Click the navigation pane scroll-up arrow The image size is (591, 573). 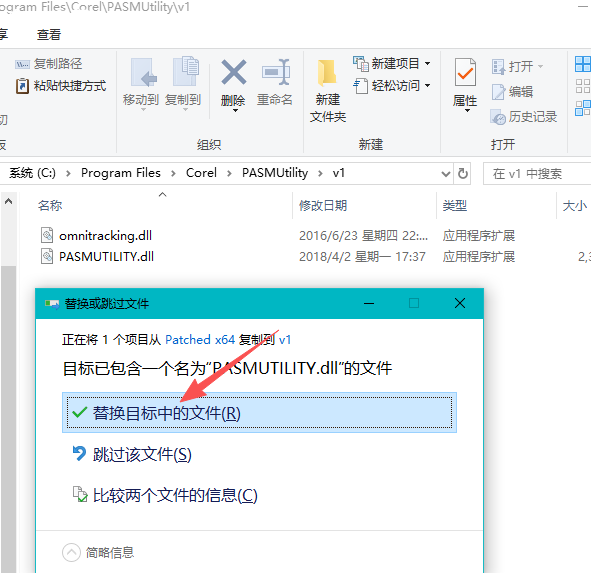click(8, 201)
